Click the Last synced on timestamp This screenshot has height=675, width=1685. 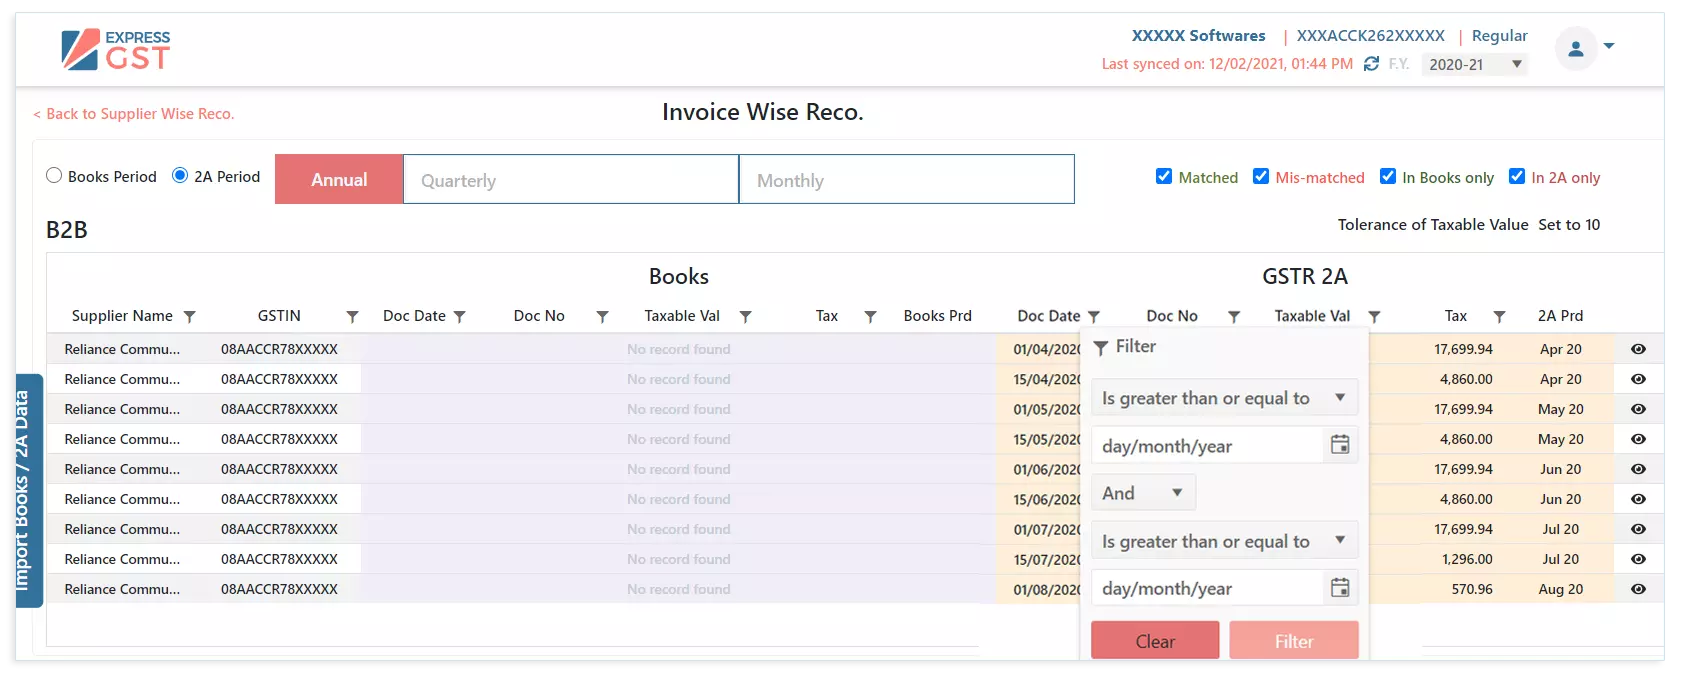click(1227, 64)
